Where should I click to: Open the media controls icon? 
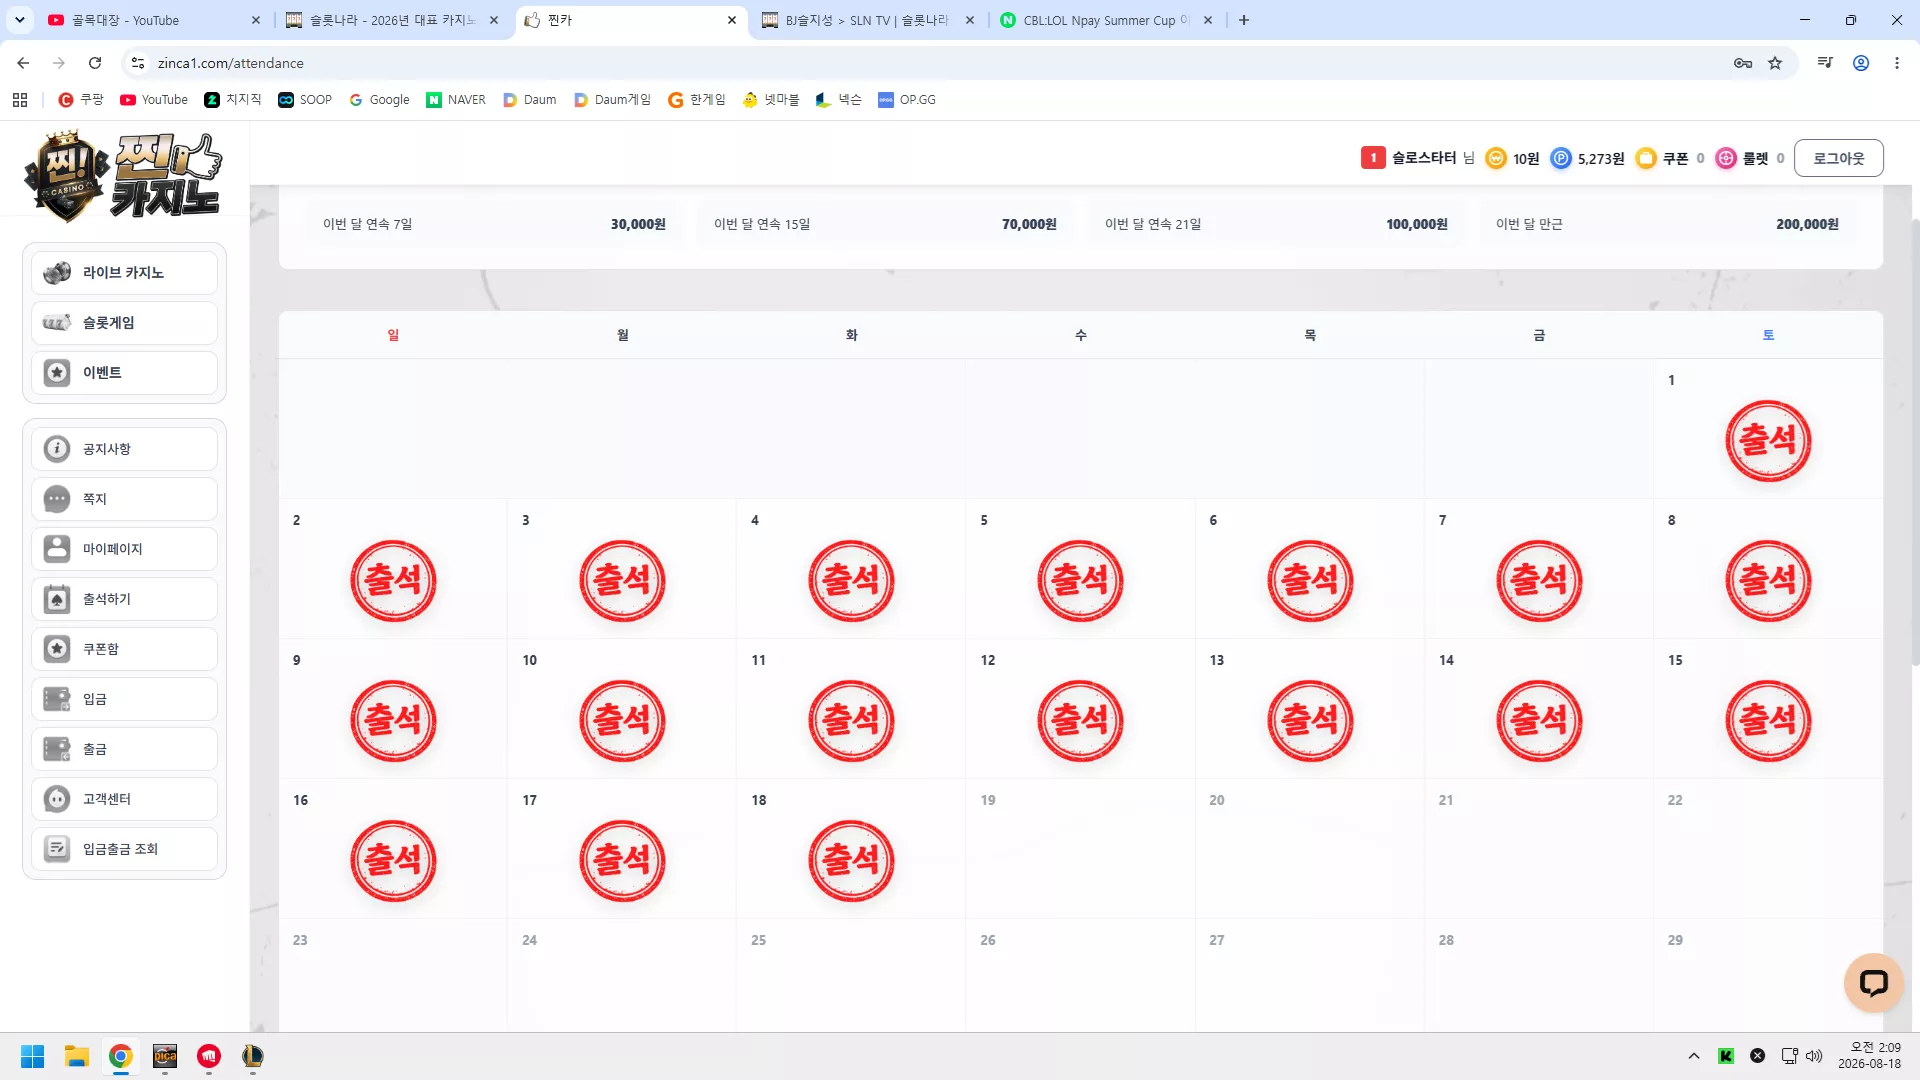point(1825,63)
